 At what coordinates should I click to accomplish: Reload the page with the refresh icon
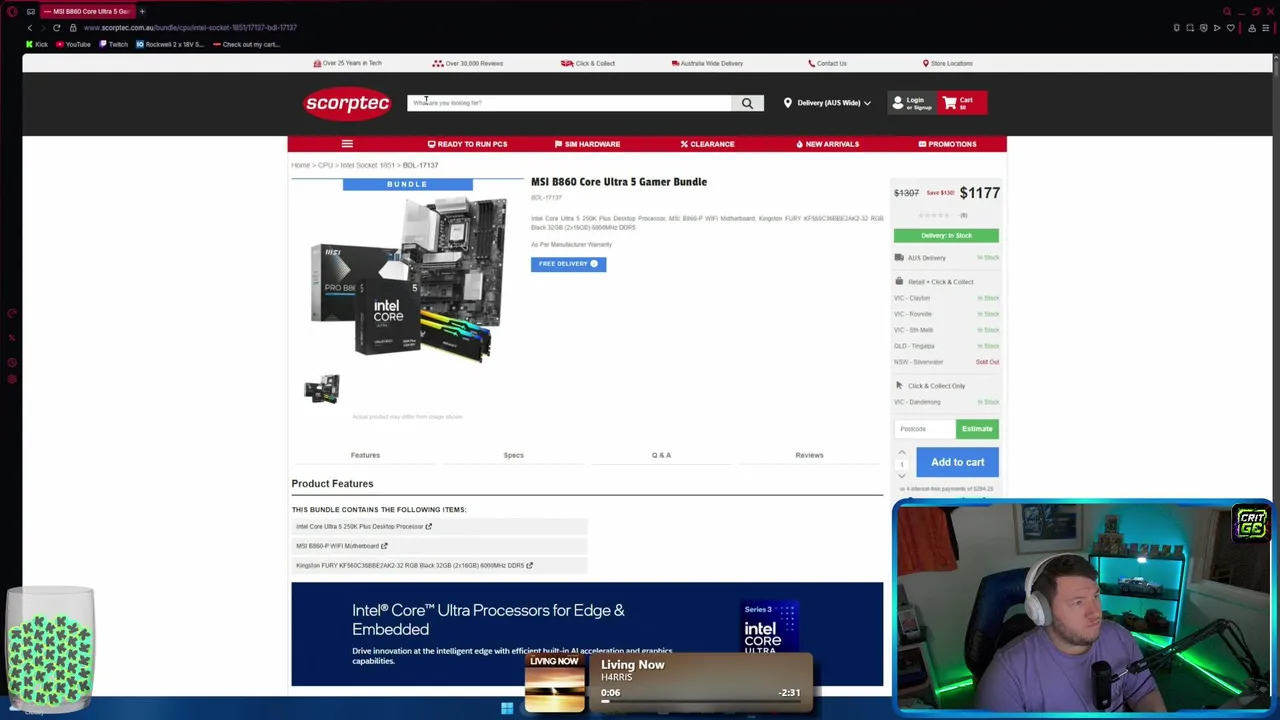pyautogui.click(x=57, y=28)
